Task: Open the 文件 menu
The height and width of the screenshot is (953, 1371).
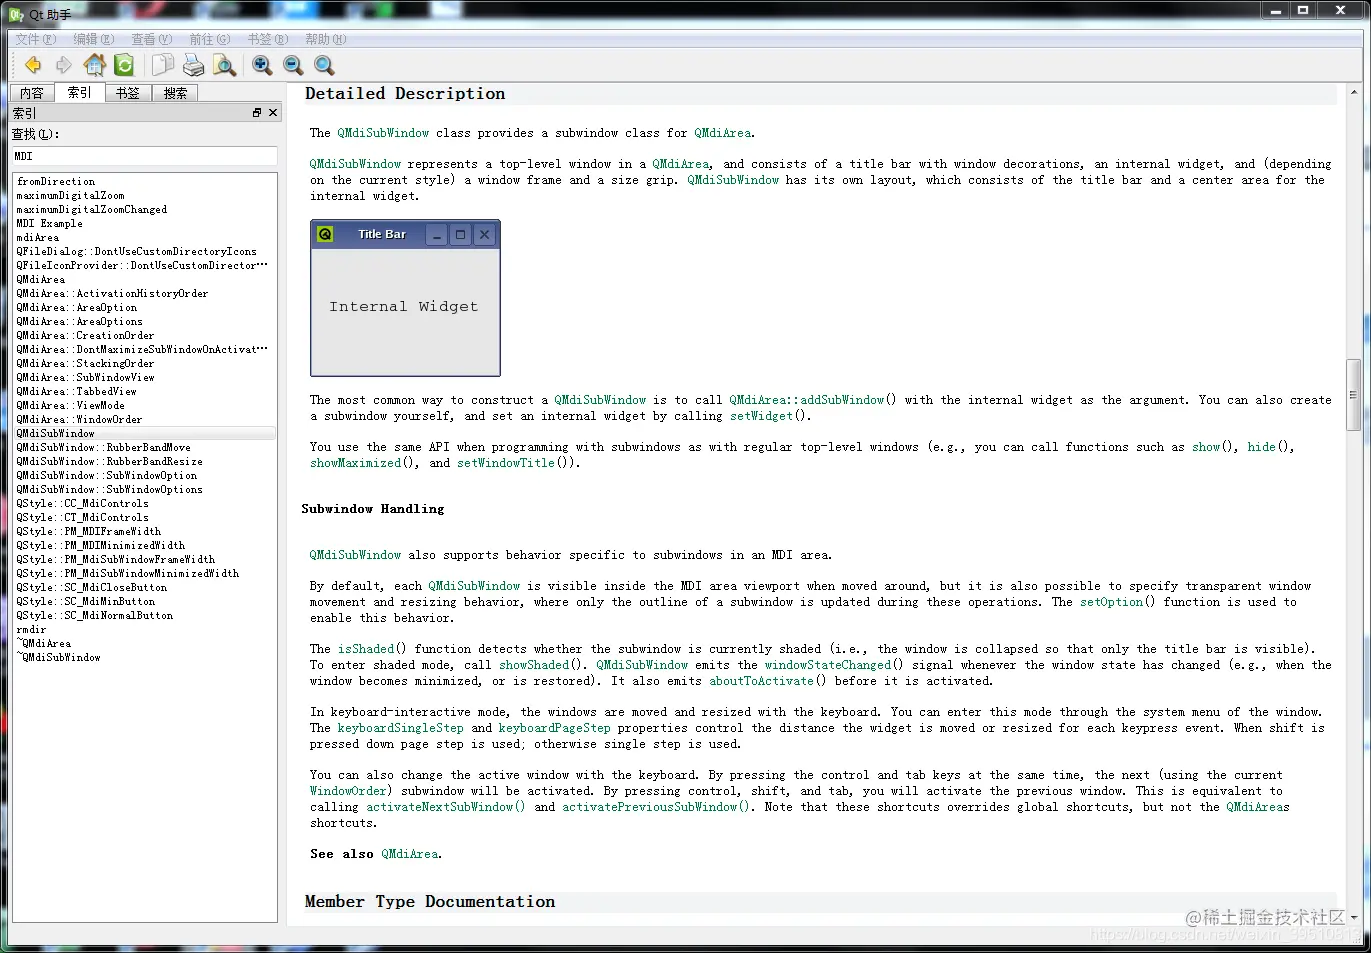Action: [x=35, y=39]
